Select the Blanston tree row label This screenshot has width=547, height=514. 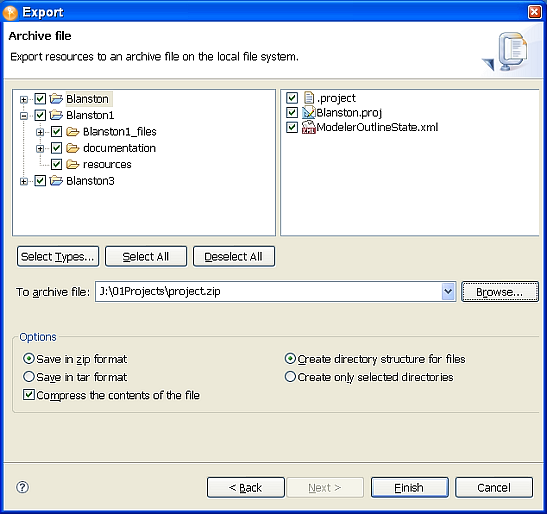(x=88, y=99)
